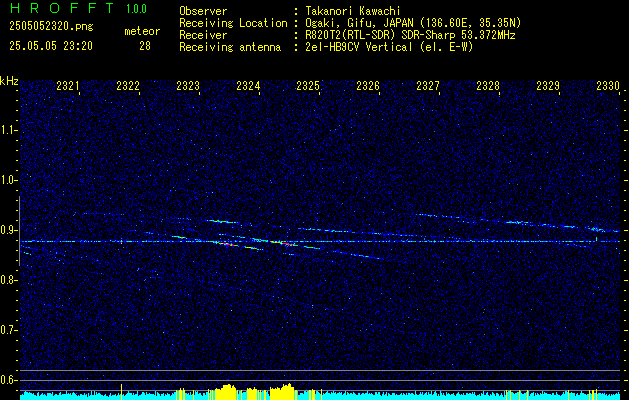Click the 'meteor' count label
The width and height of the screenshot is (629, 400).
click(142, 31)
